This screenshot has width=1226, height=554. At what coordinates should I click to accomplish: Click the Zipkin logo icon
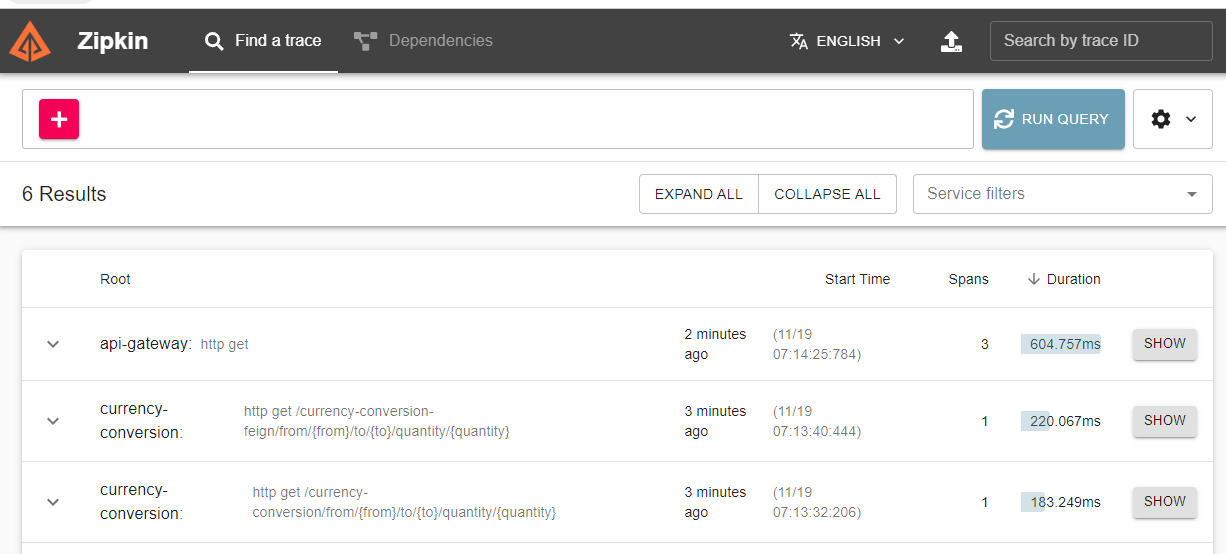click(x=30, y=41)
